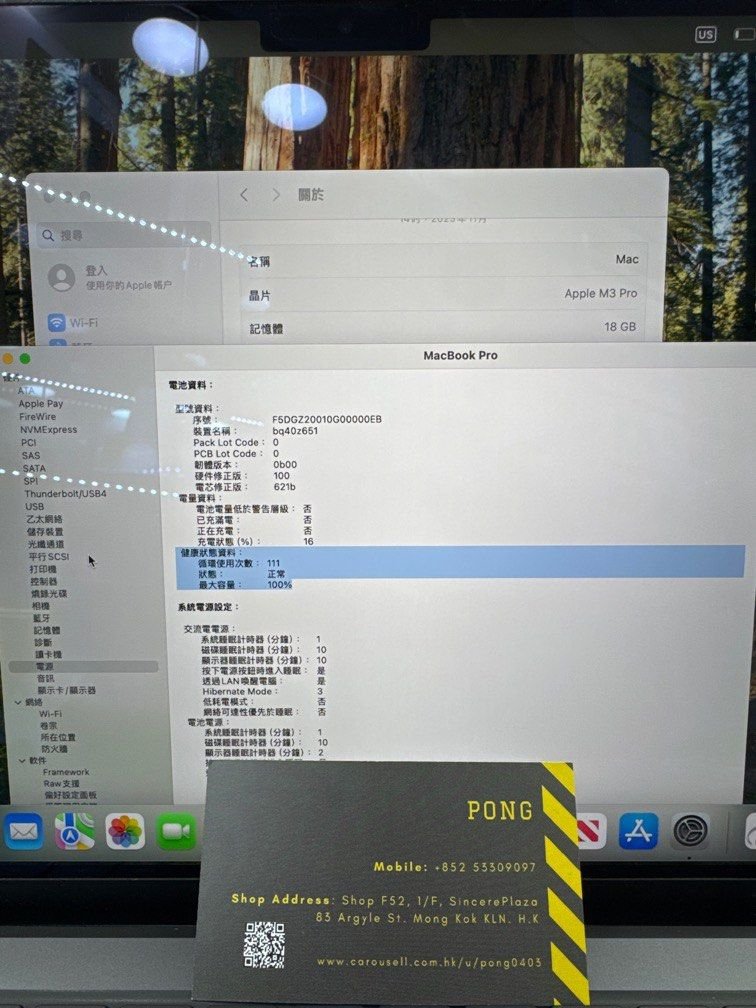Go forward with the right chevron in 關於
This screenshot has width=756, height=1008.
[276, 195]
